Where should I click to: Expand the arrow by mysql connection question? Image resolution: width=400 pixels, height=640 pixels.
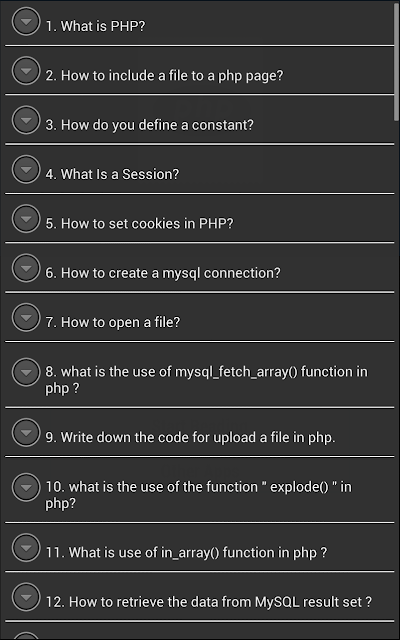click(x=26, y=268)
